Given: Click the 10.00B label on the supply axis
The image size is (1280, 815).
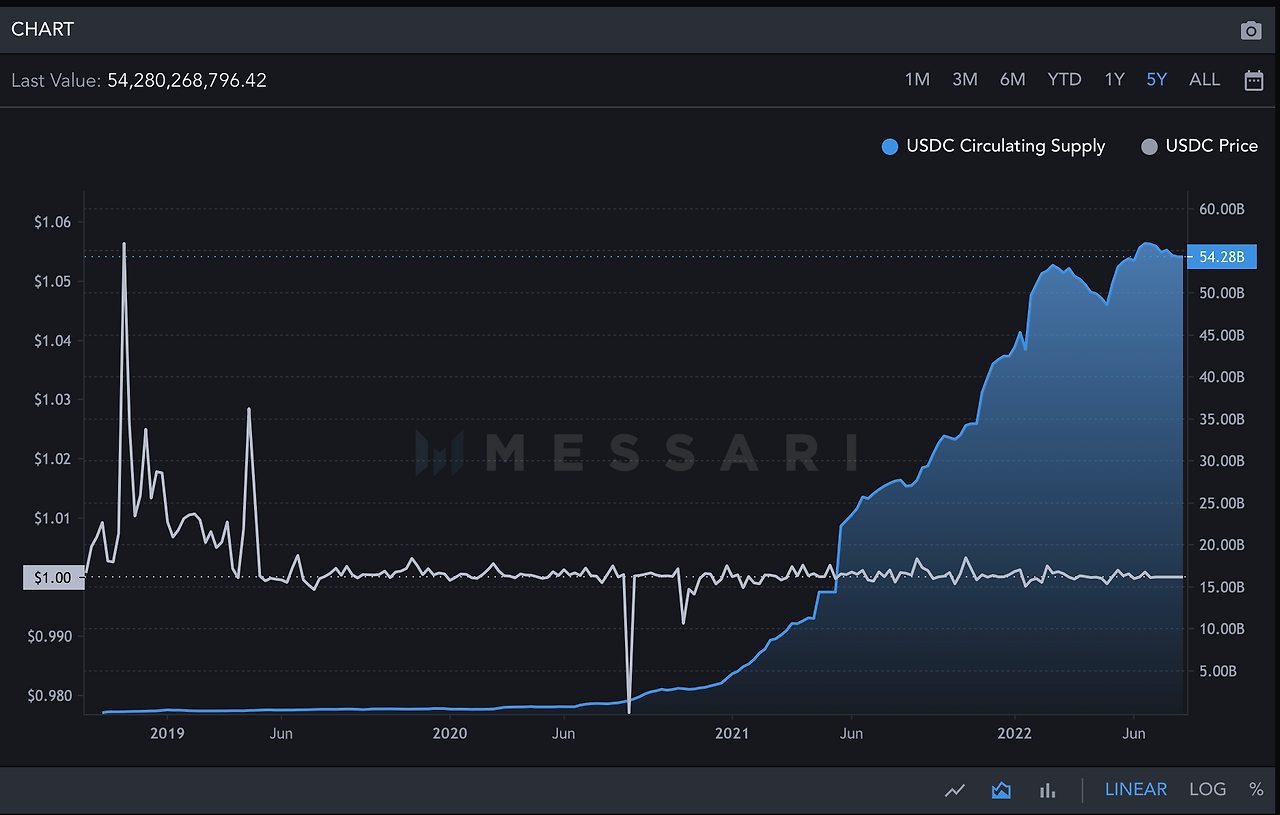Looking at the screenshot, I should click(1222, 629).
